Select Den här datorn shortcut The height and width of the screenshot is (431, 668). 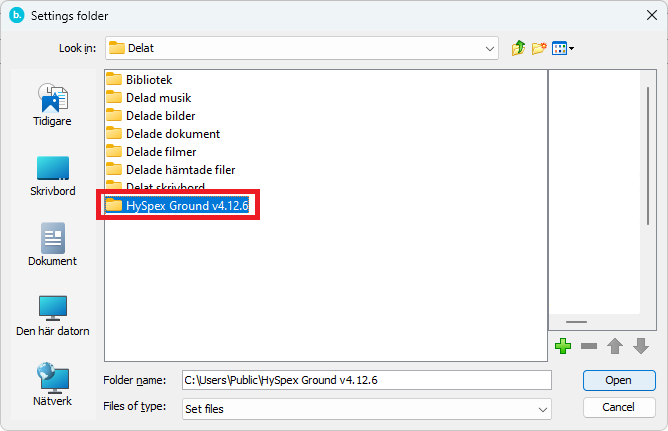pyautogui.click(x=52, y=315)
